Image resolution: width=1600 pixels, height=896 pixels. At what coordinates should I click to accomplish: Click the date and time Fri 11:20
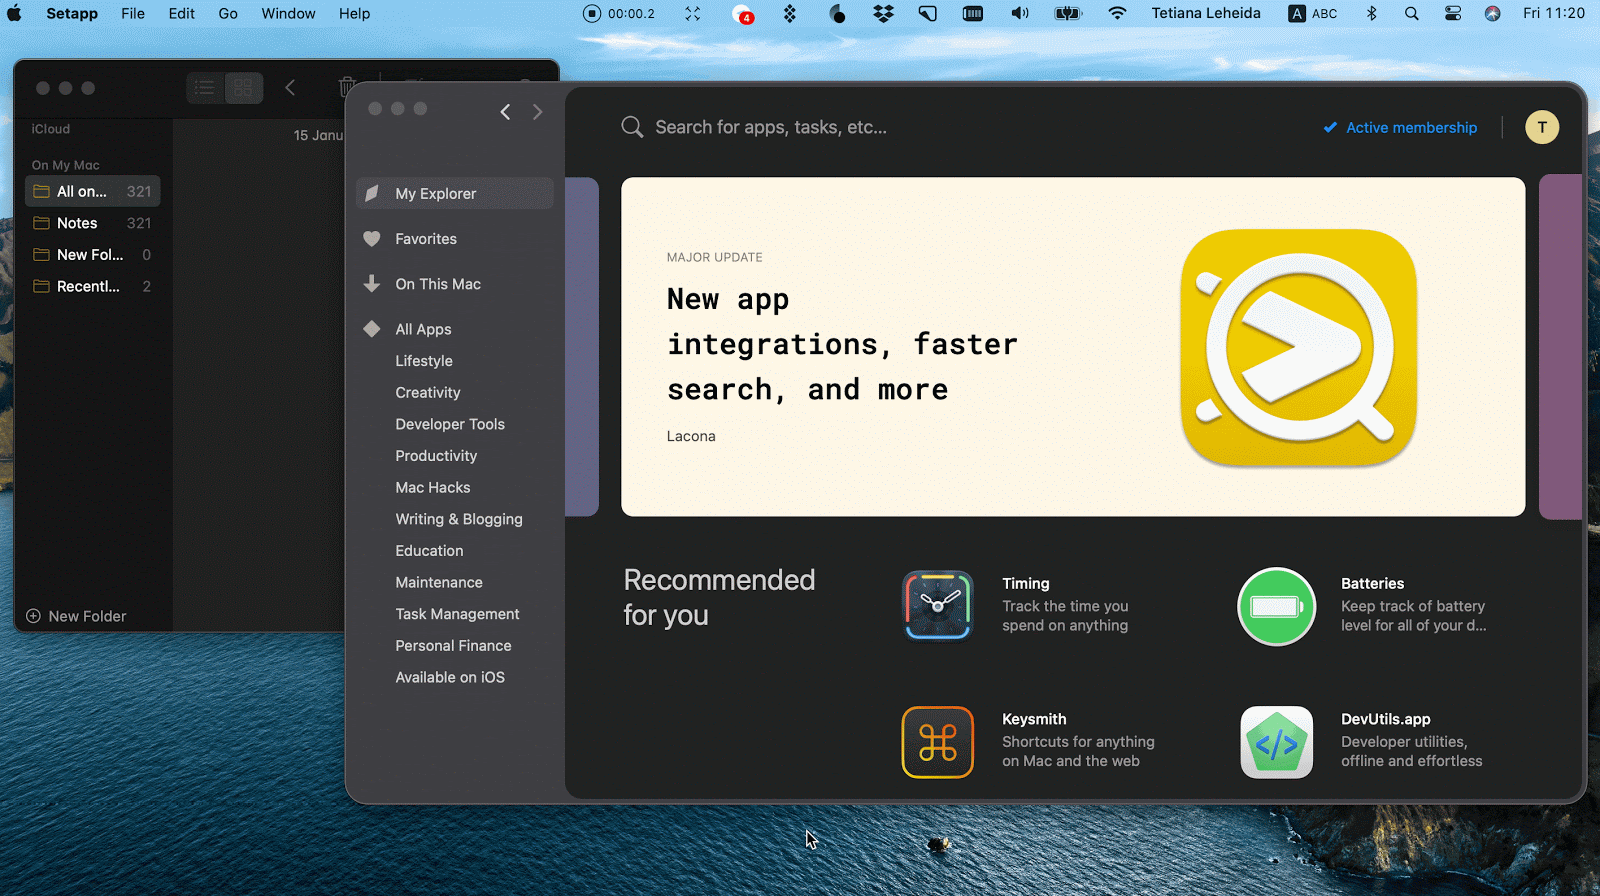coord(1553,13)
